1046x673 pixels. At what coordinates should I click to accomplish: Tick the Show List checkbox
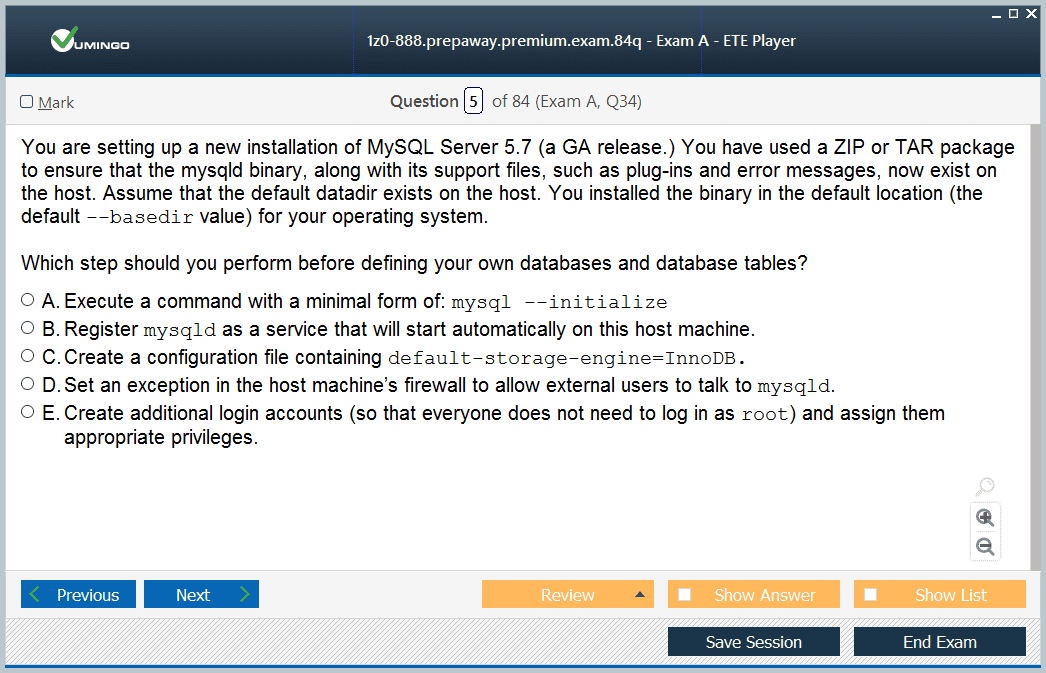[x=871, y=595]
